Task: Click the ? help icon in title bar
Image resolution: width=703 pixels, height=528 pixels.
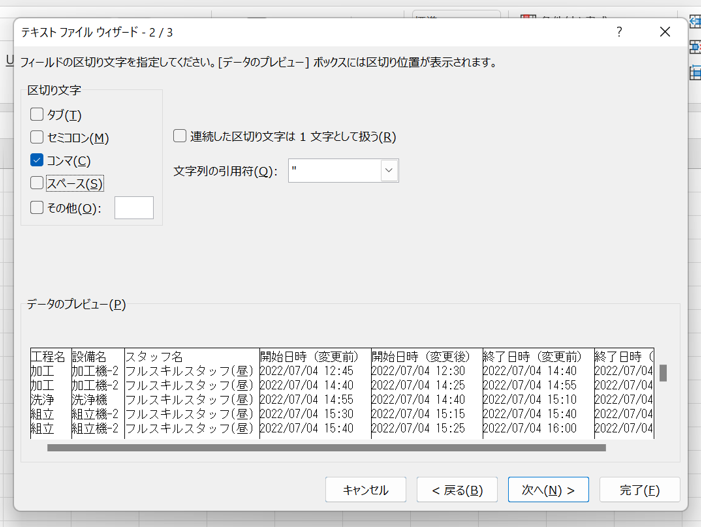Action: 619,32
